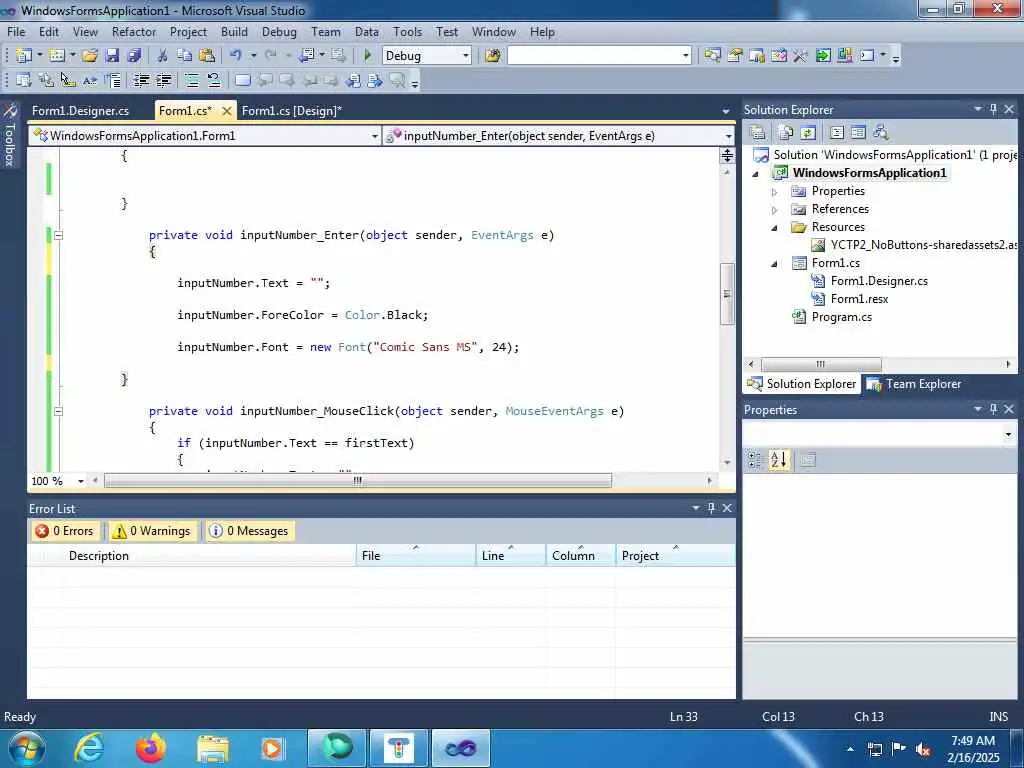Open the Build menu

[x=234, y=31]
